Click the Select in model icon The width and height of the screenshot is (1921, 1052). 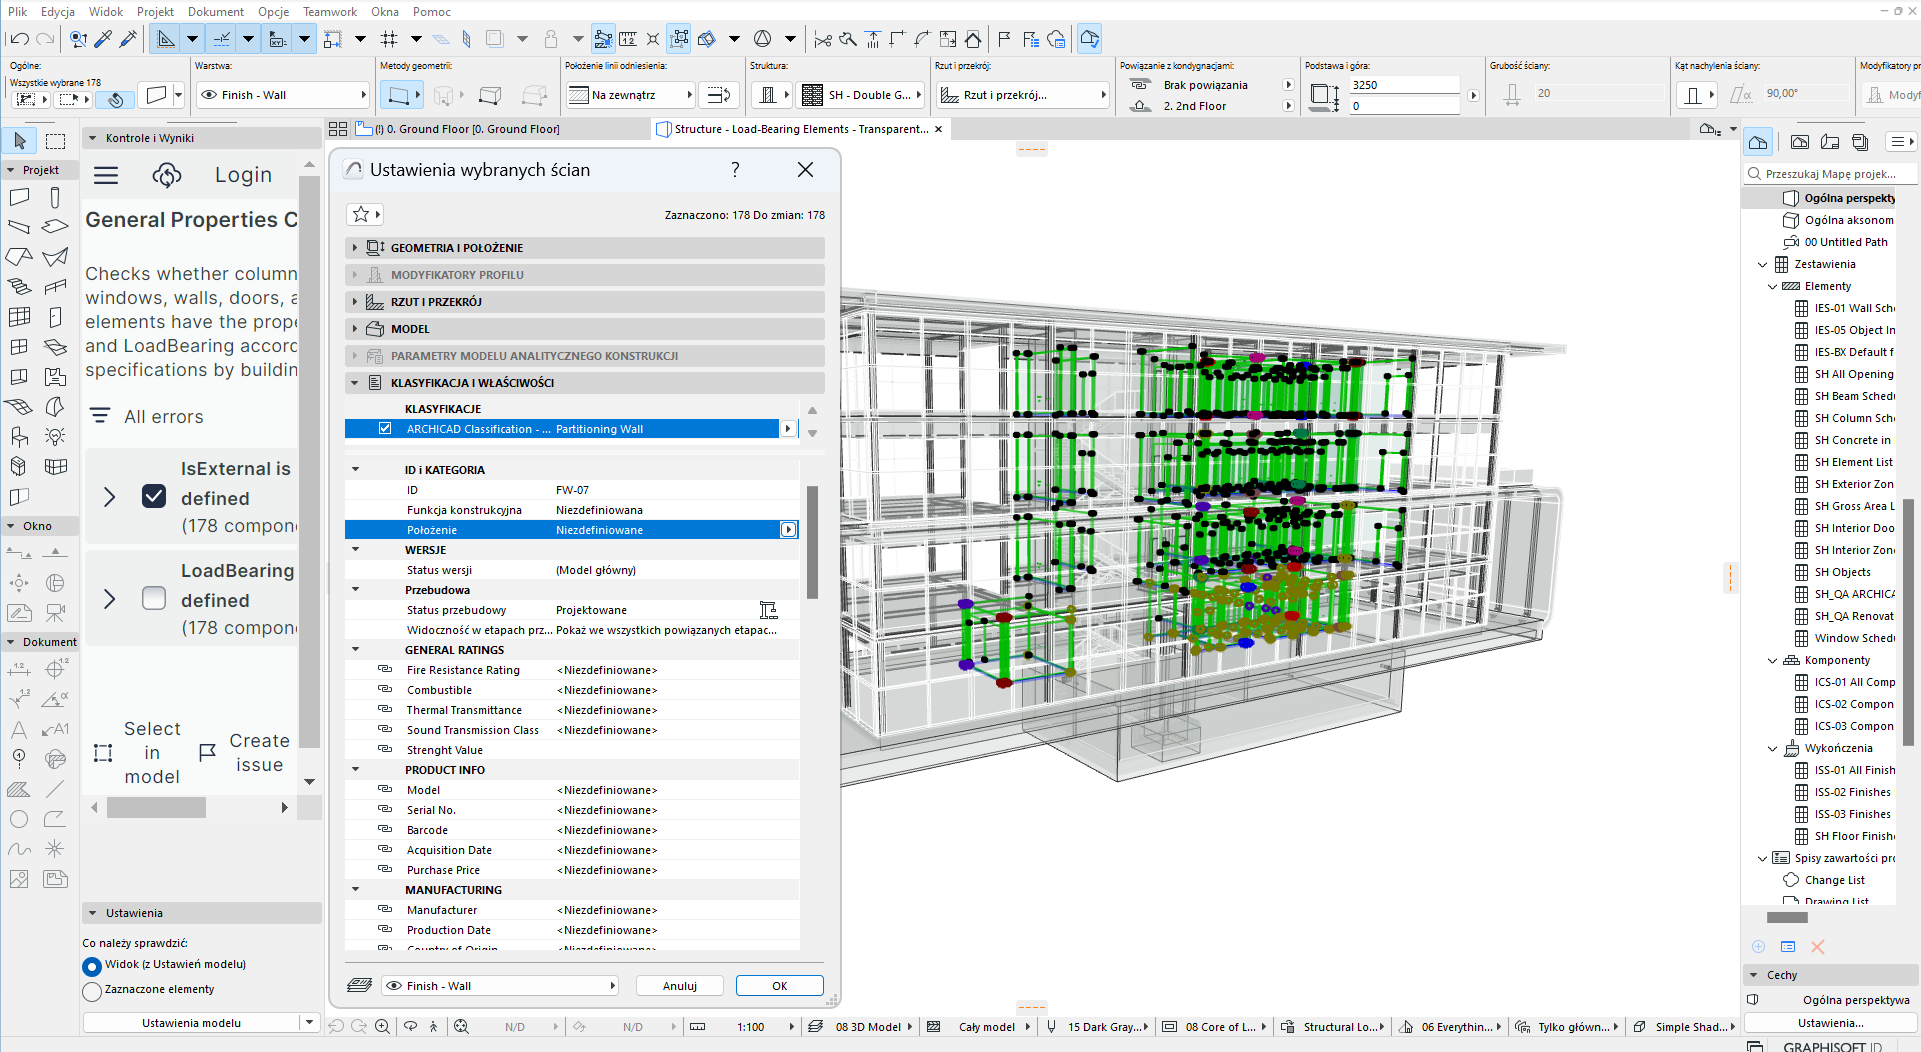(x=103, y=753)
